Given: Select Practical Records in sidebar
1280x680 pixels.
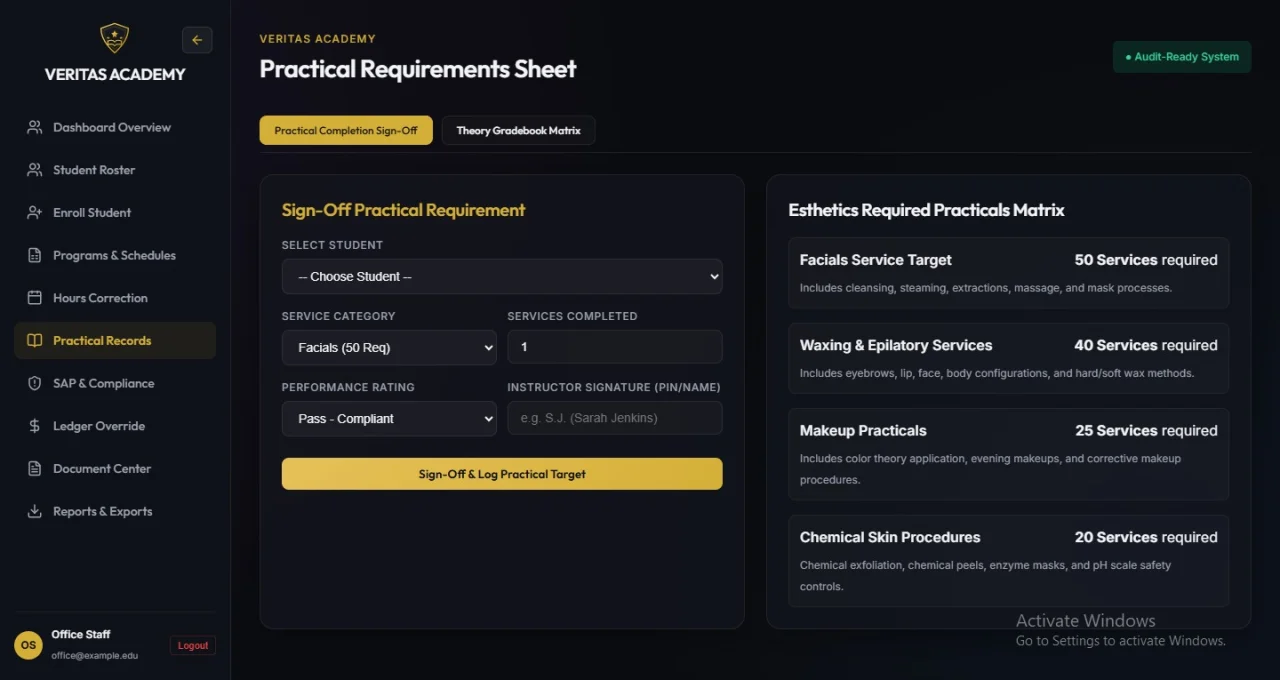Looking at the screenshot, I should coord(115,341).
